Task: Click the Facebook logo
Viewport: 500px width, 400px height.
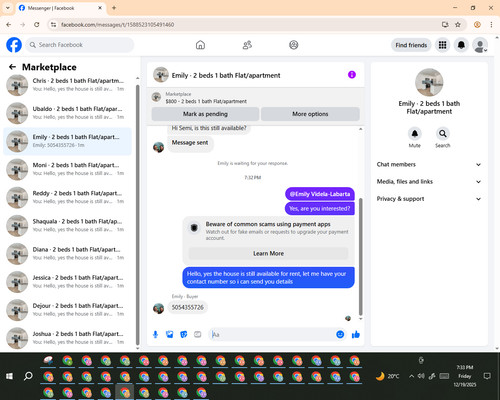Action: click(14, 45)
